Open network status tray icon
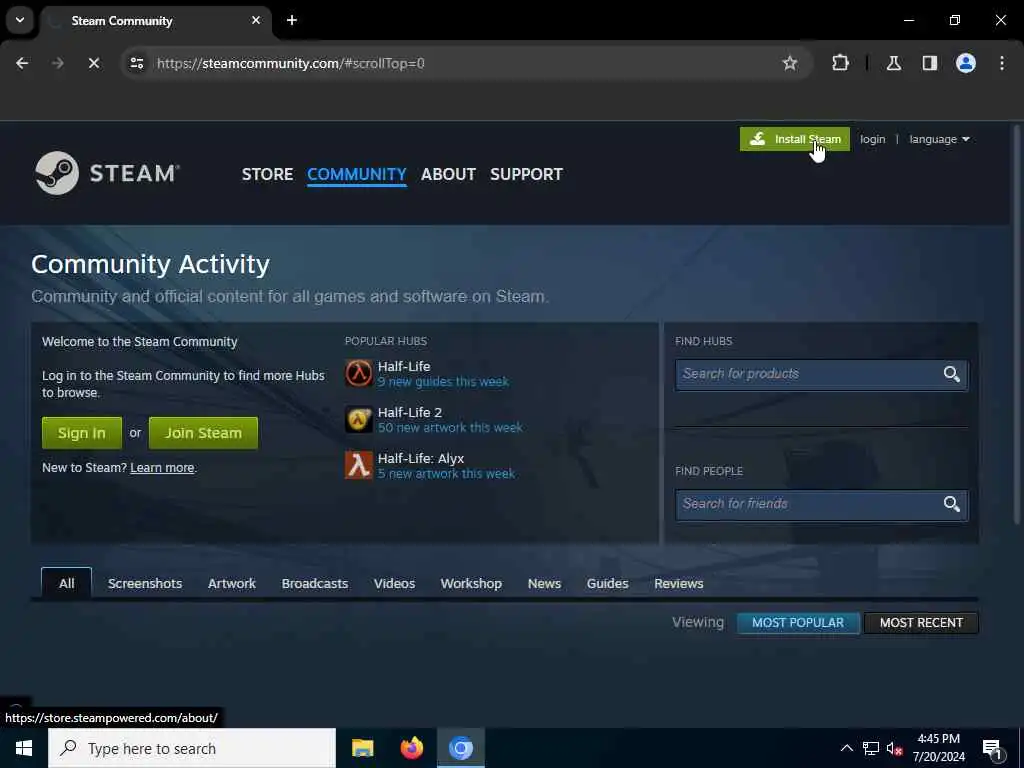The image size is (1024, 768). pos(871,748)
